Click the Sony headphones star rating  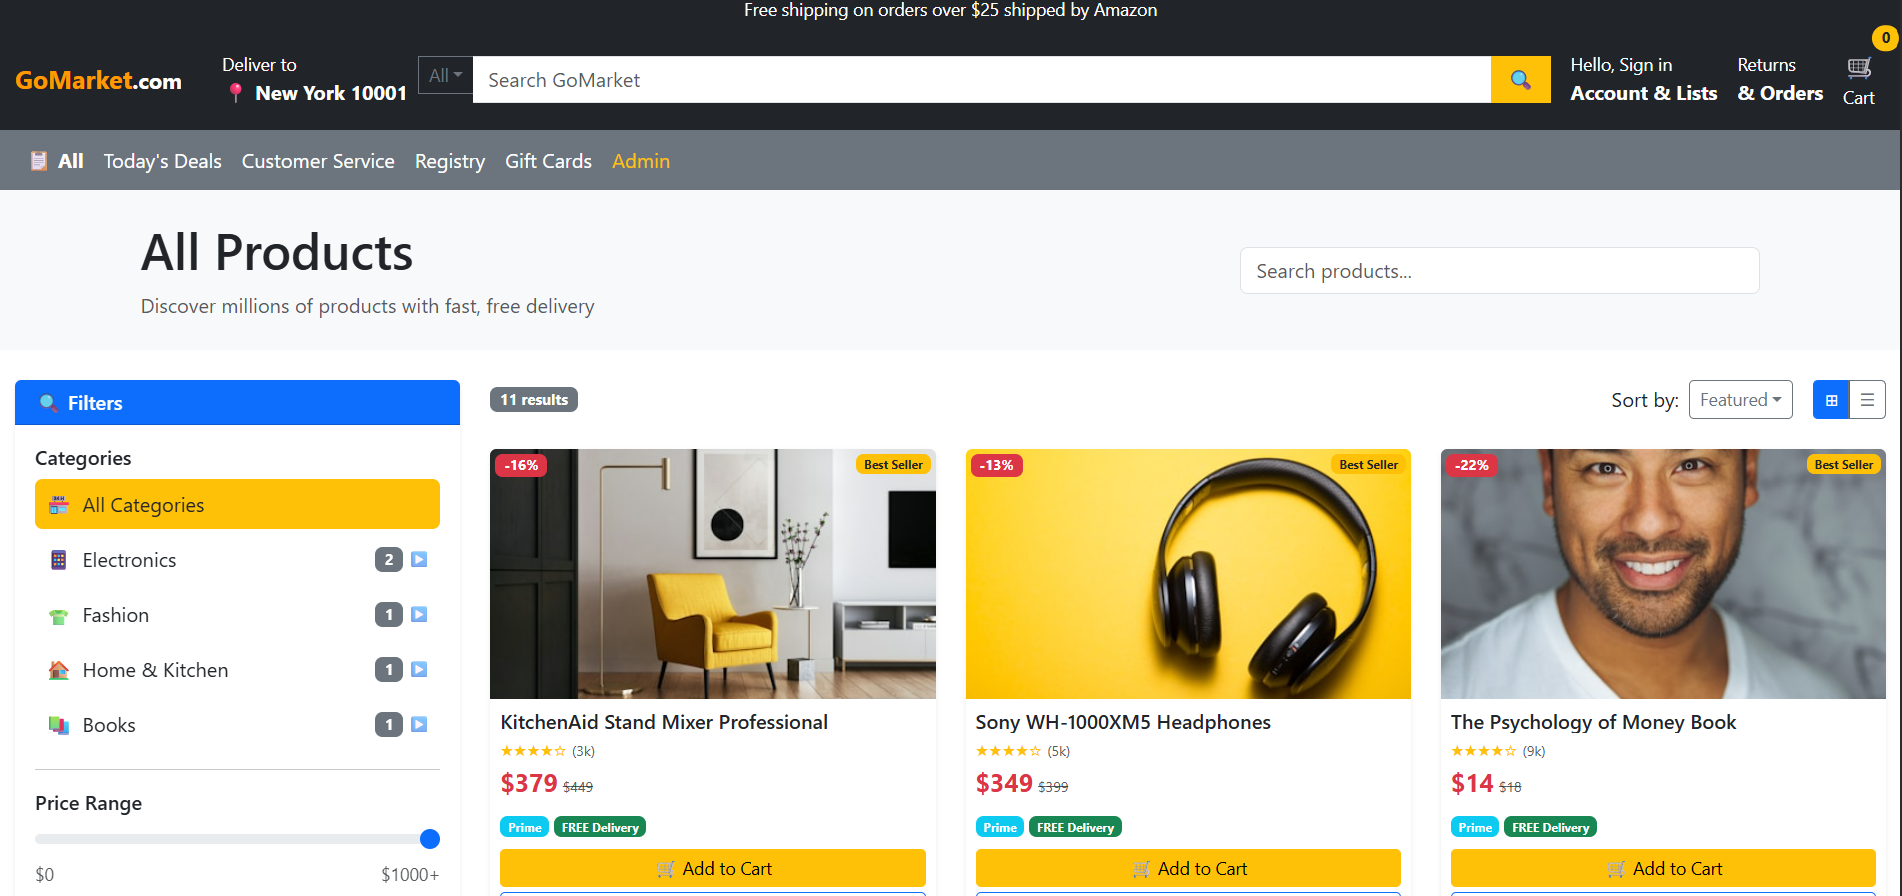pos(1008,751)
